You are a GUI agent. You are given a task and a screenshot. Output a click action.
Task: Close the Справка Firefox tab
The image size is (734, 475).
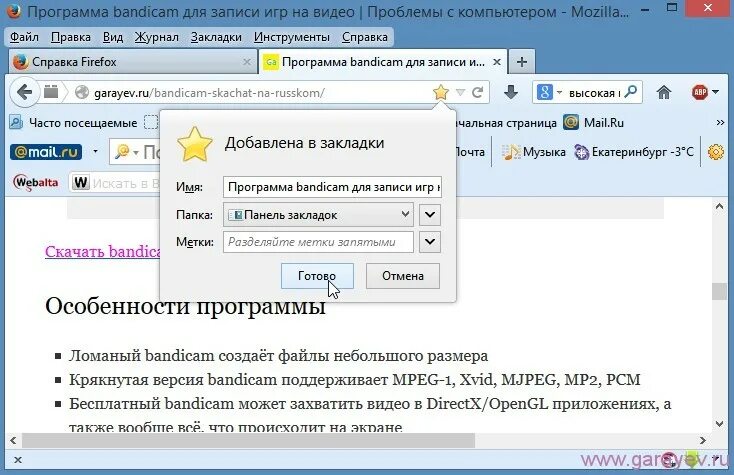(247, 62)
